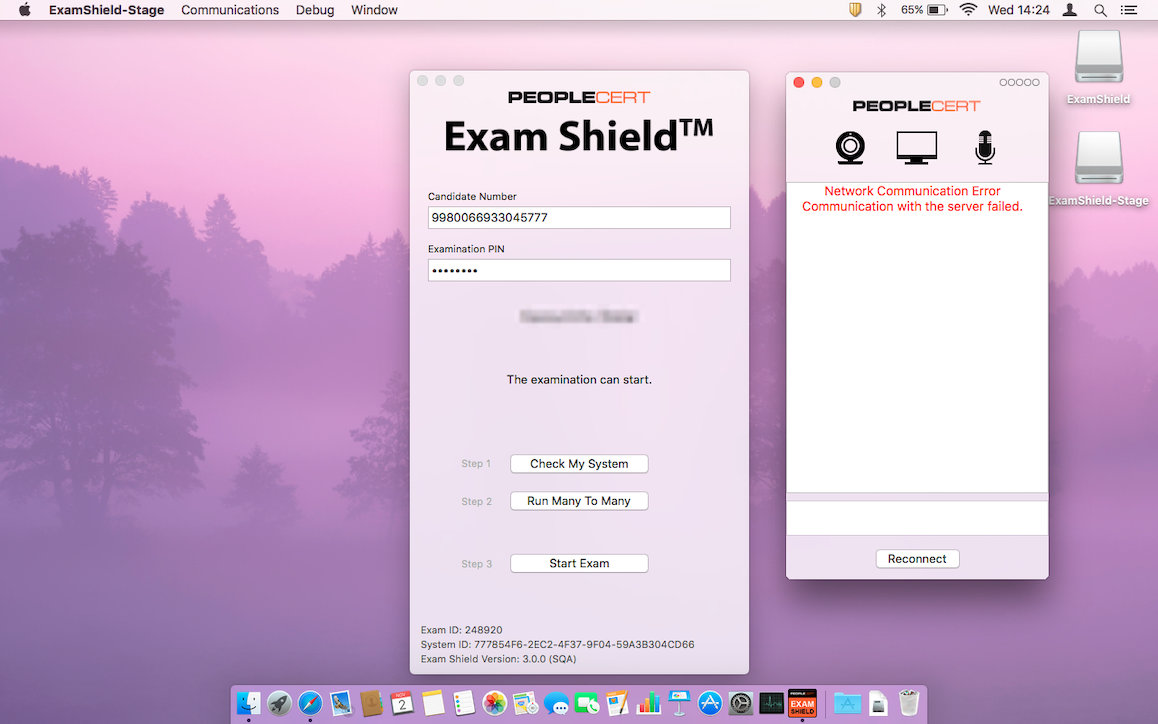The image size is (1158, 724).
Task: Open the Debug menu
Action: click(x=315, y=10)
